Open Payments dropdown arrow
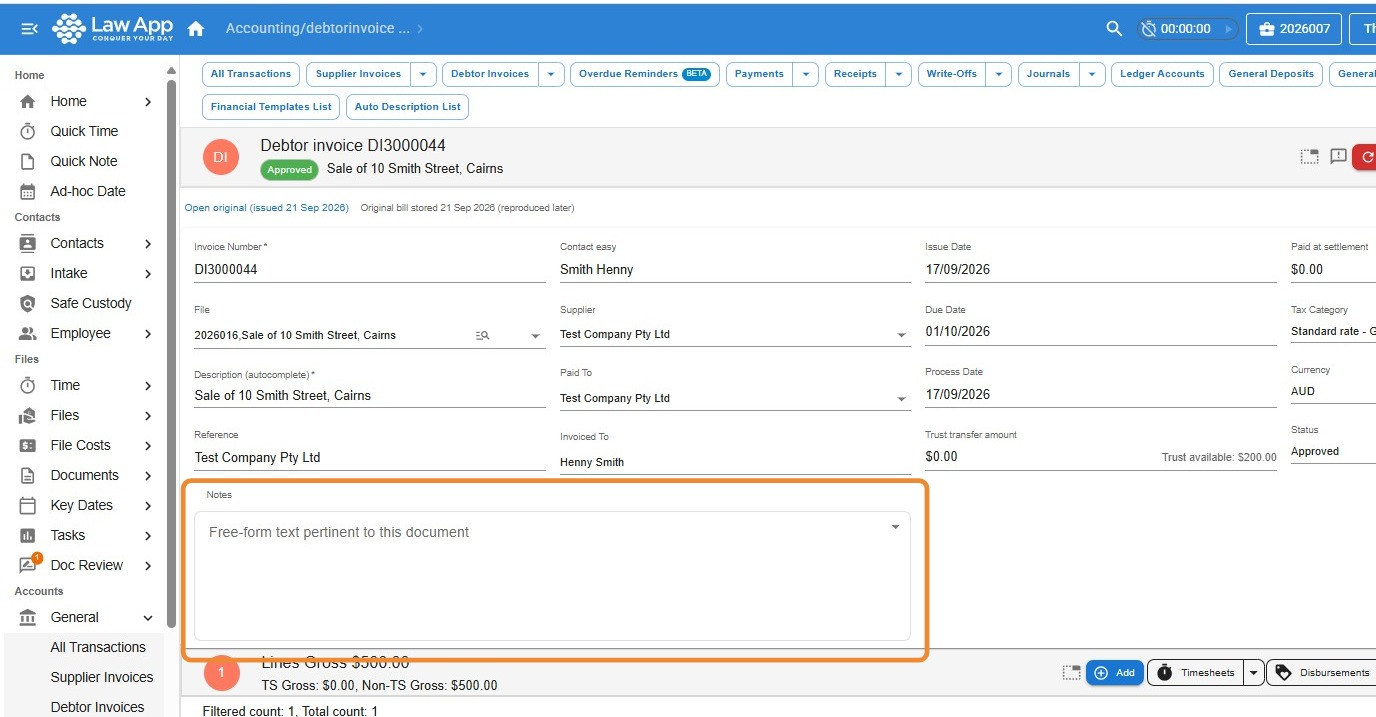 (806, 74)
